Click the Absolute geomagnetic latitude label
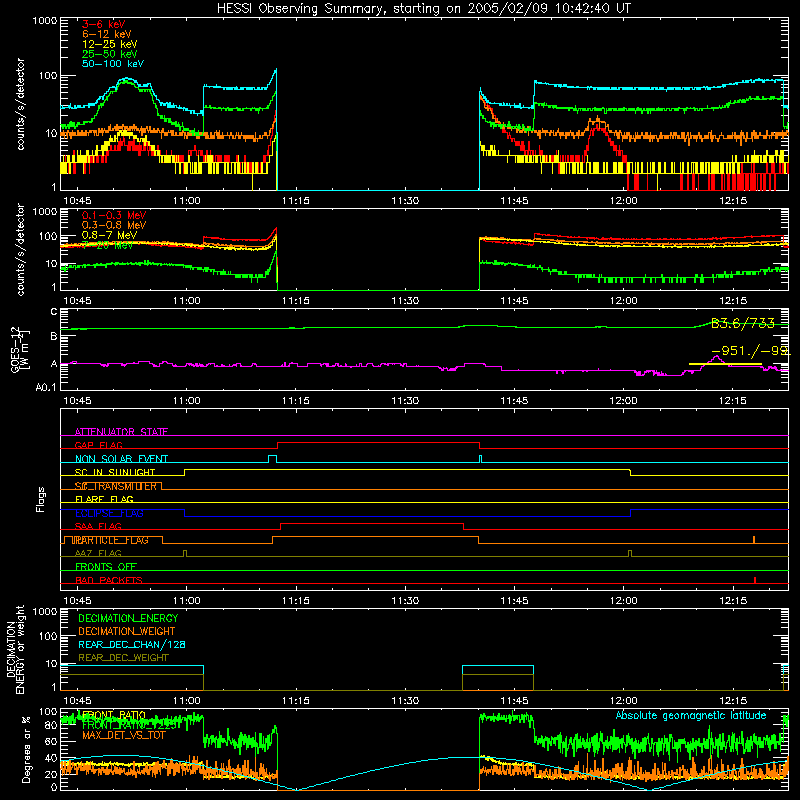 [691, 715]
